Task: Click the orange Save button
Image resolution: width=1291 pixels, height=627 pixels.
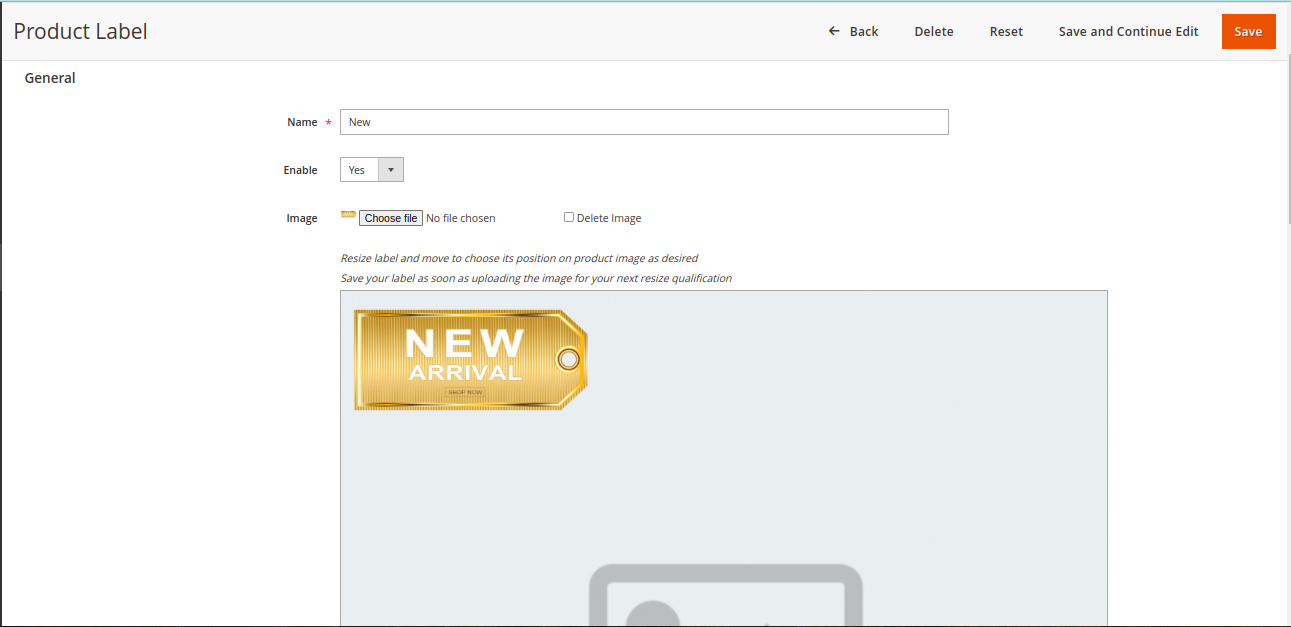Action: (1248, 31)
